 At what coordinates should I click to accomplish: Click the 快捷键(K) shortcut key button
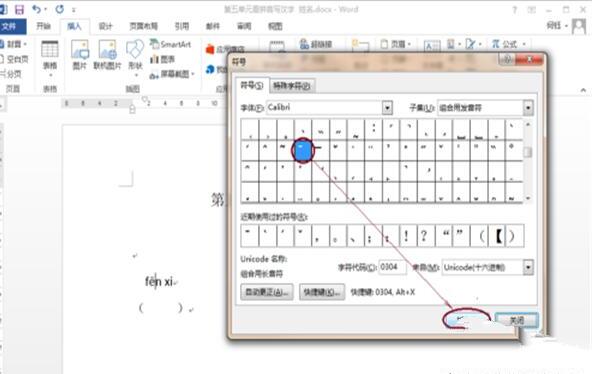322,292
